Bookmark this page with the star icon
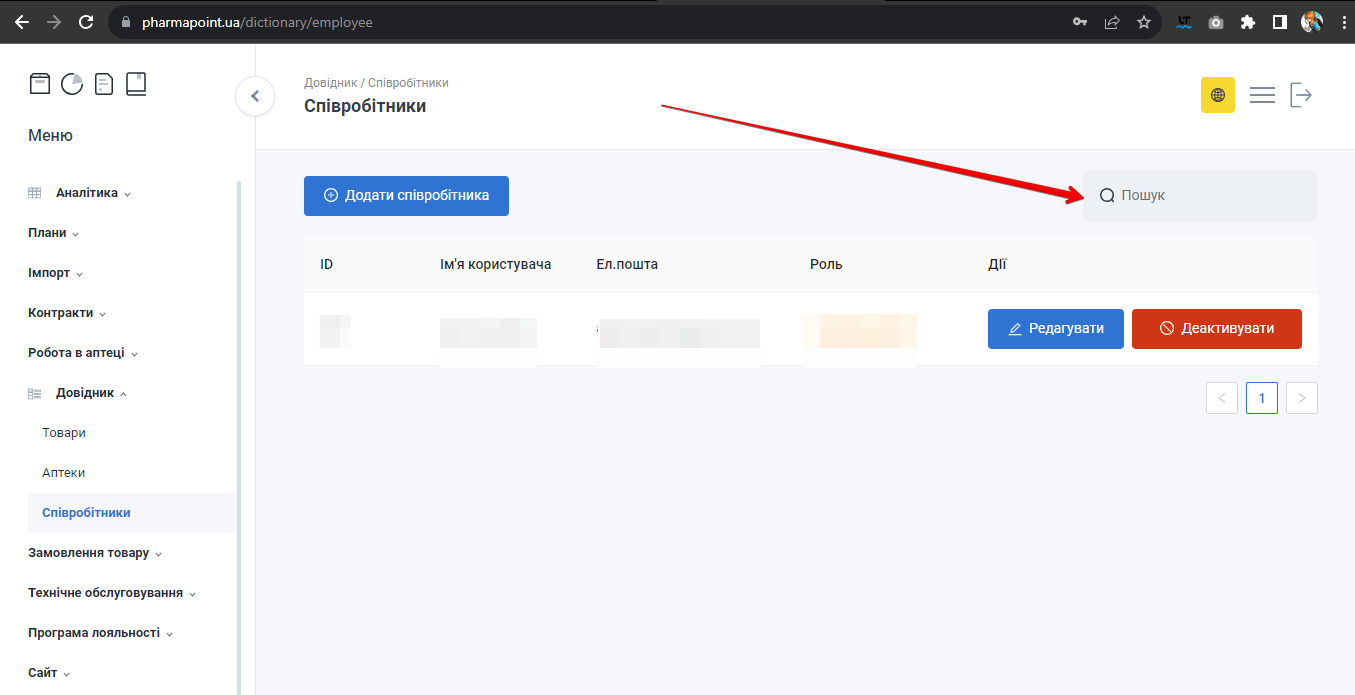Viewport: 1355px width, 695px height. (1144, 22)
